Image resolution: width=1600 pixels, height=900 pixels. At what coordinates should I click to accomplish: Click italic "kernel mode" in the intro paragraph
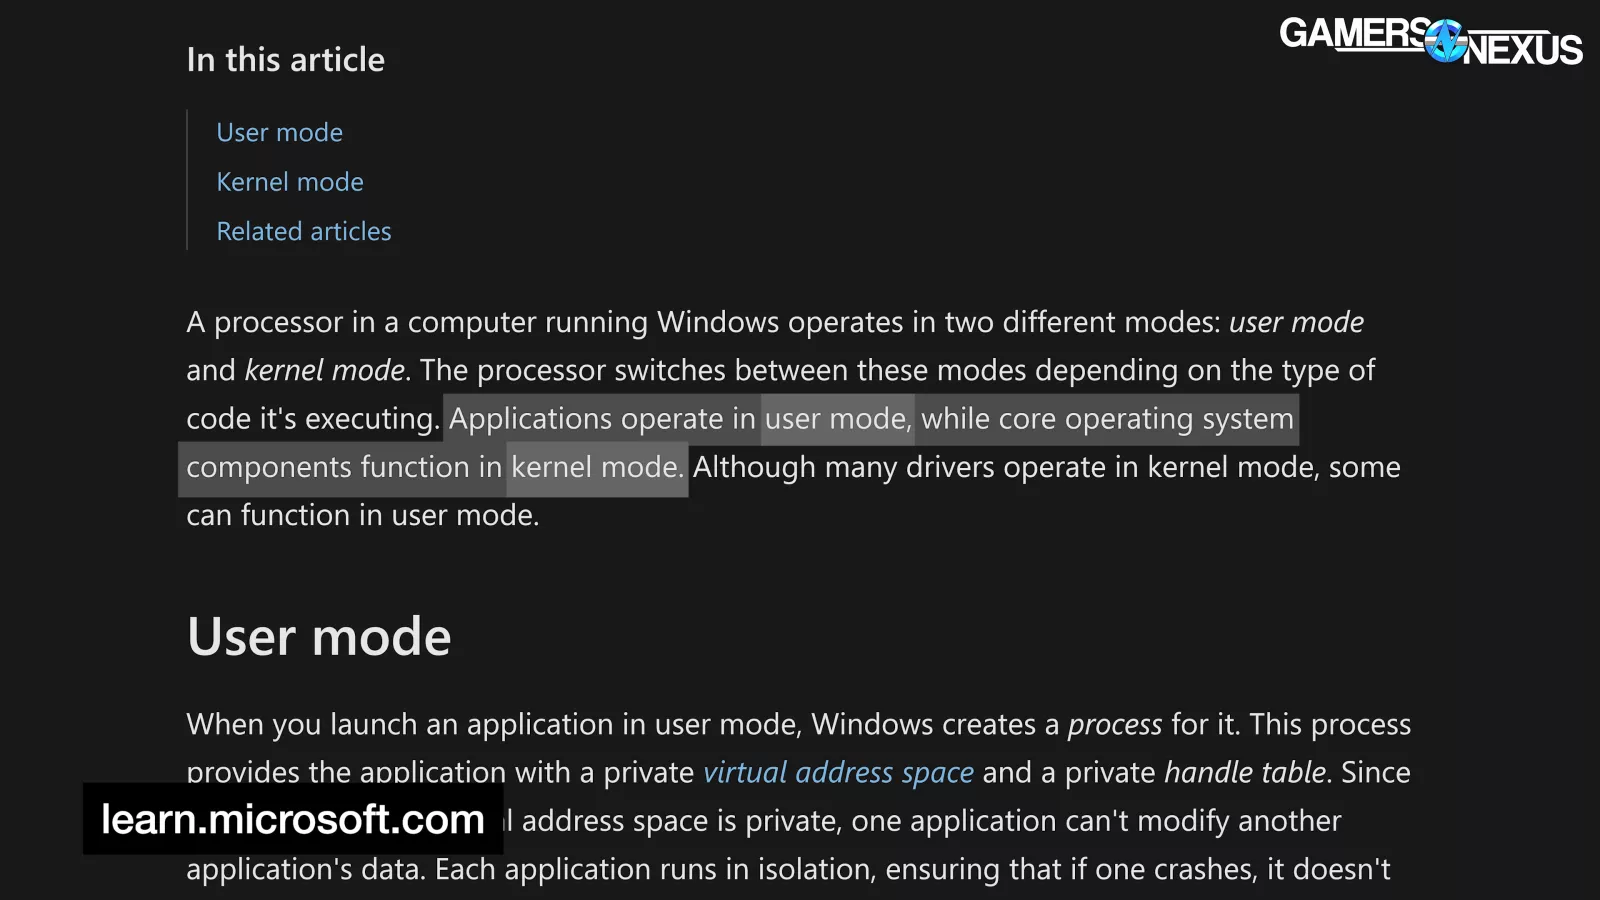325,370
